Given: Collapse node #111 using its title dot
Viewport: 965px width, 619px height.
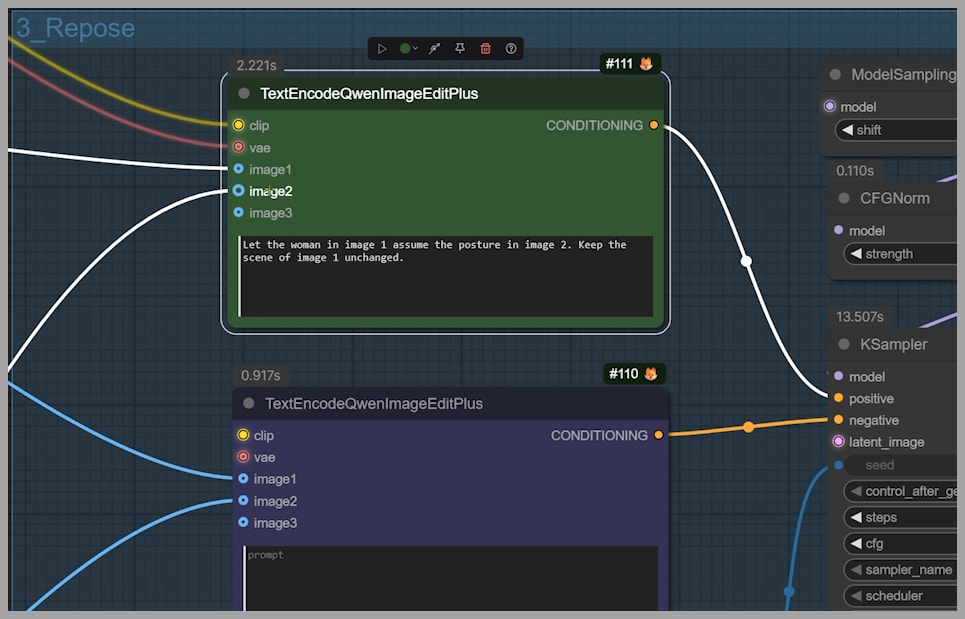Looking at the screenshot, I should point(244,93).
